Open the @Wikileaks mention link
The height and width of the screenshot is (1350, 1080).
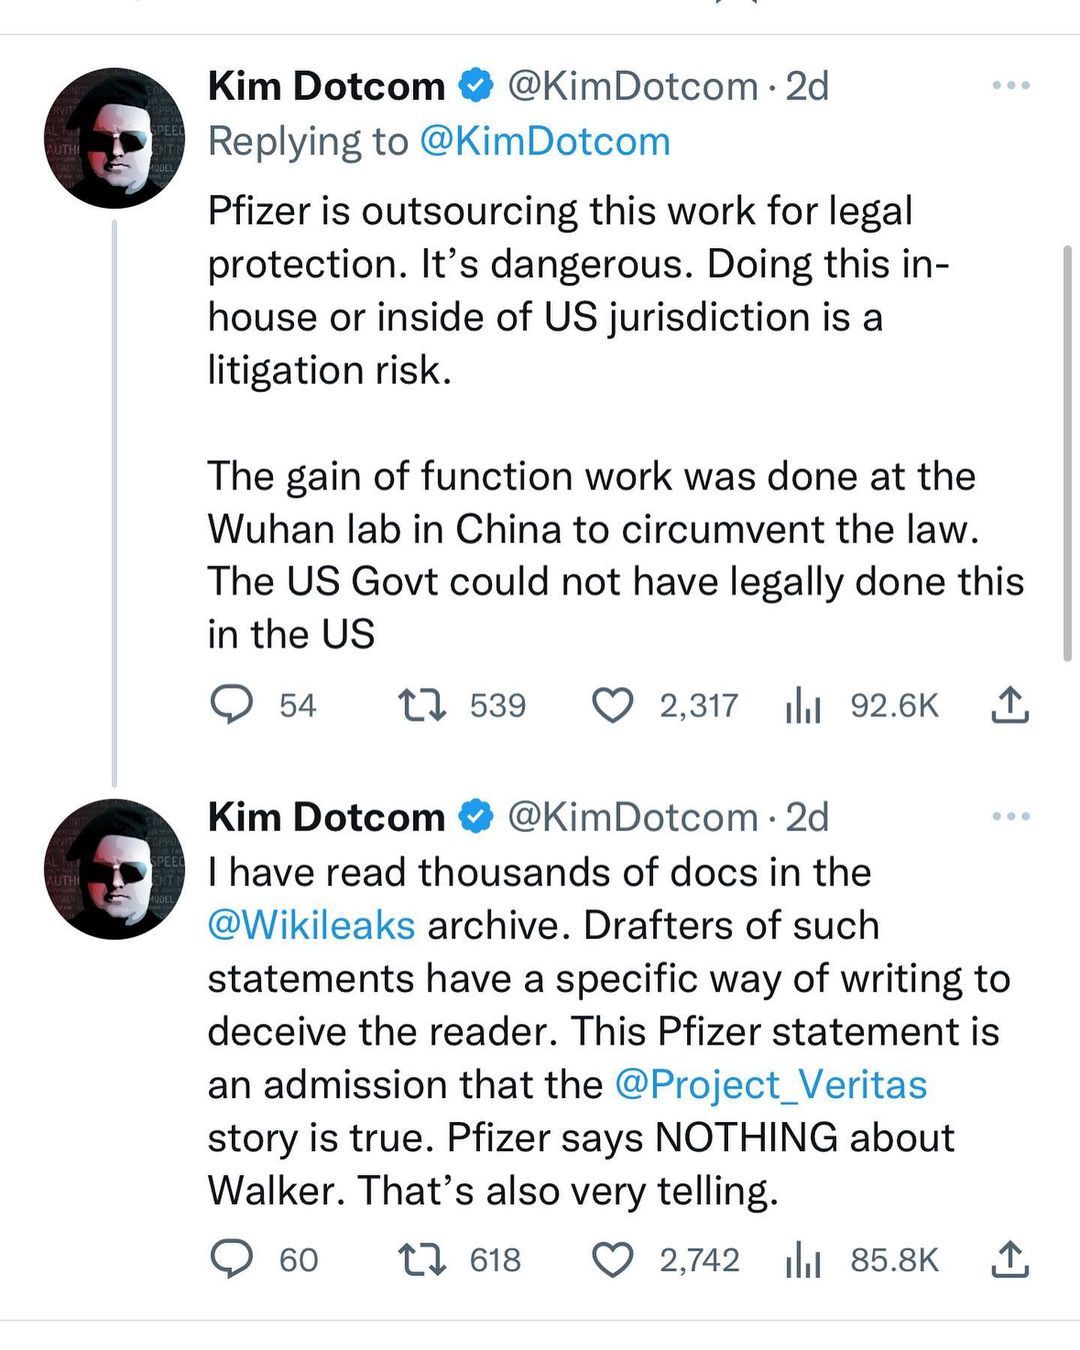(311, 925)
